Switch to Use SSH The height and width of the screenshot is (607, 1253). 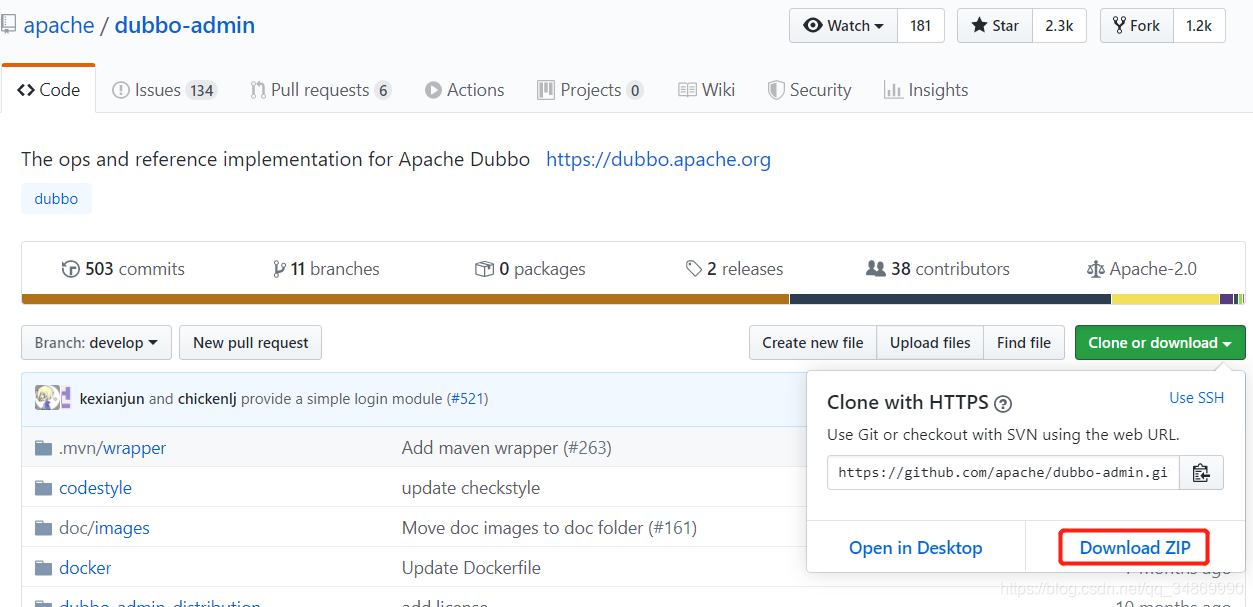click(x=1196, y=398)
